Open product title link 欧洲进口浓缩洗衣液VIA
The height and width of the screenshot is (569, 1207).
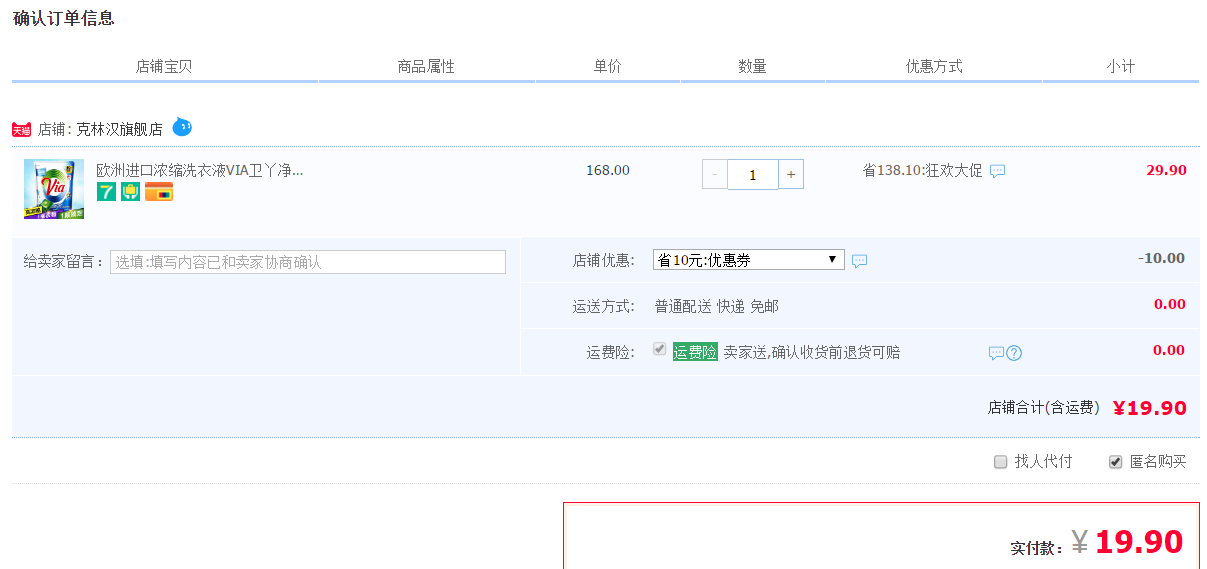200,170
